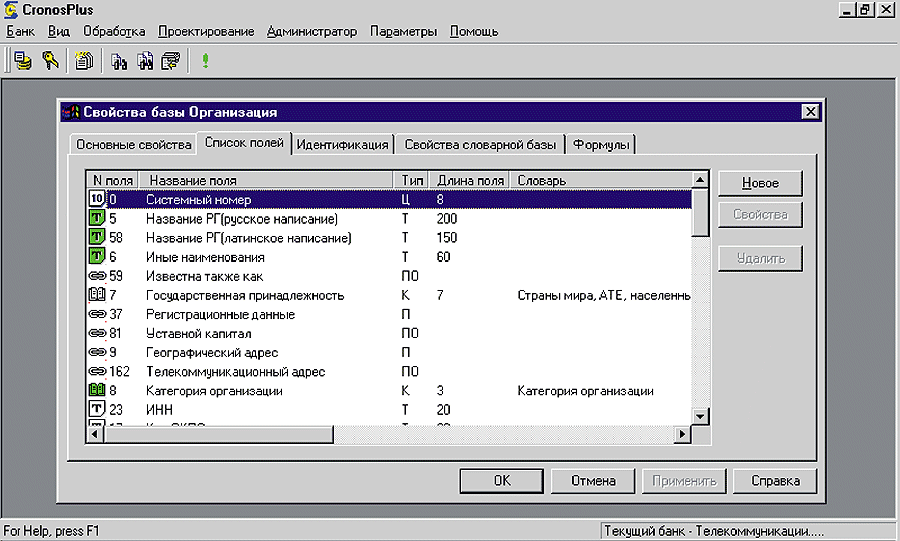Select the Уставной капитал row
This screenshot has width=900, height=541.
click(x=389, y=333)
